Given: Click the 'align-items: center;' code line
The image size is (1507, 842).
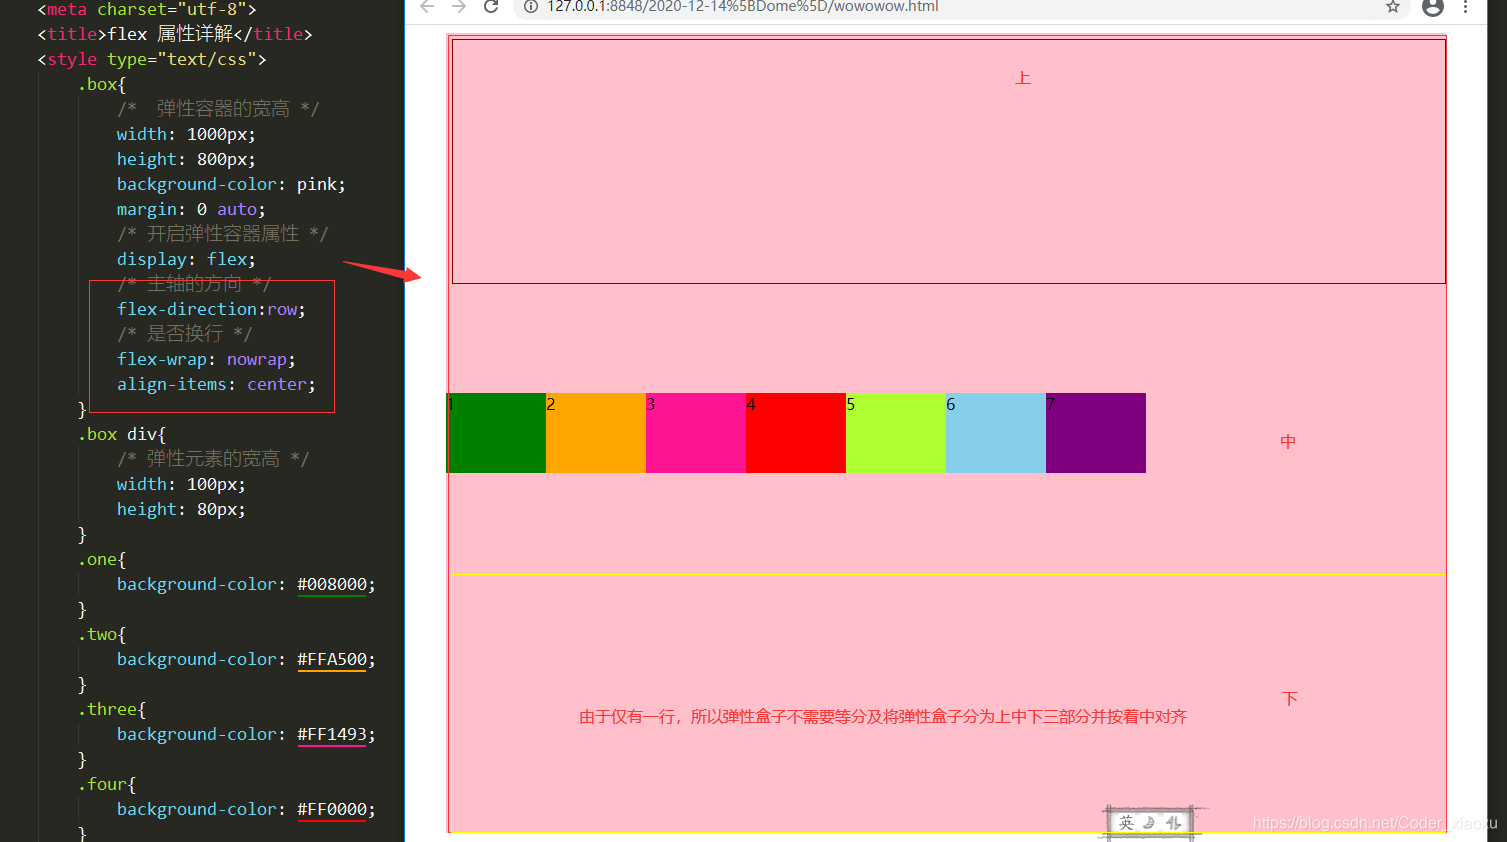Looking at the screenshot, I should point(216,384).
